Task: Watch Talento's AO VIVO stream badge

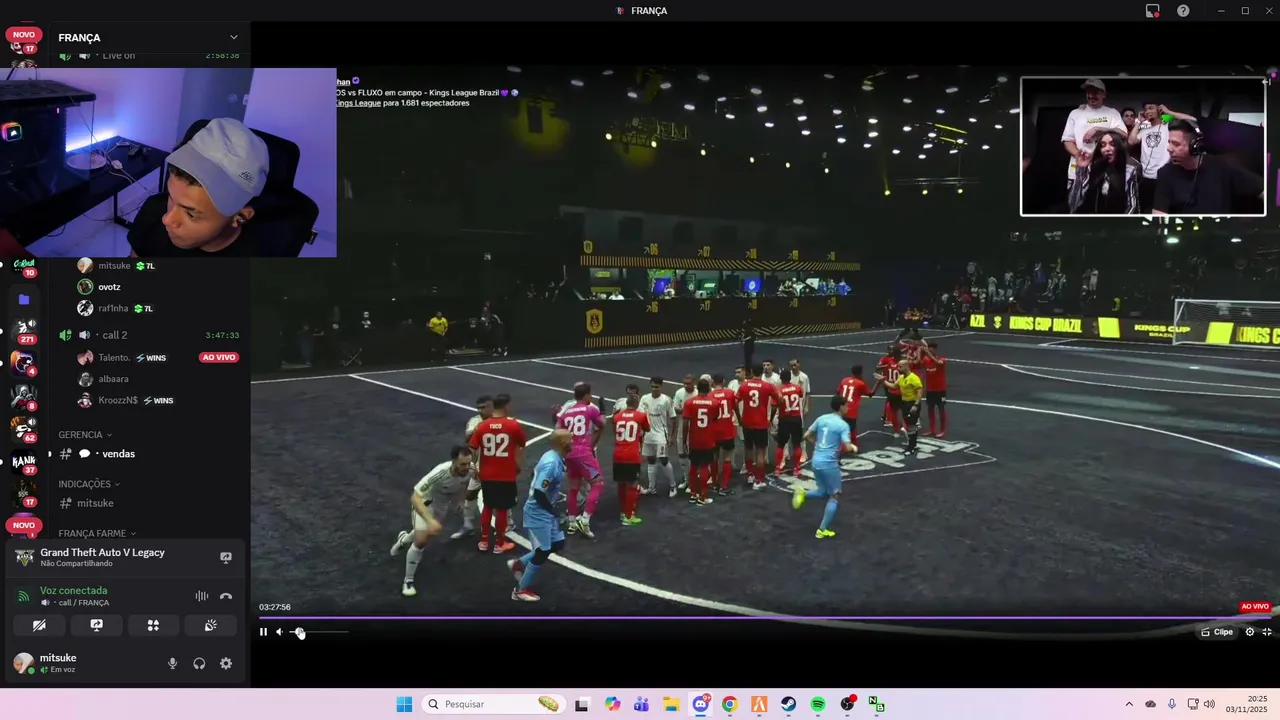Action: (219, 357)
